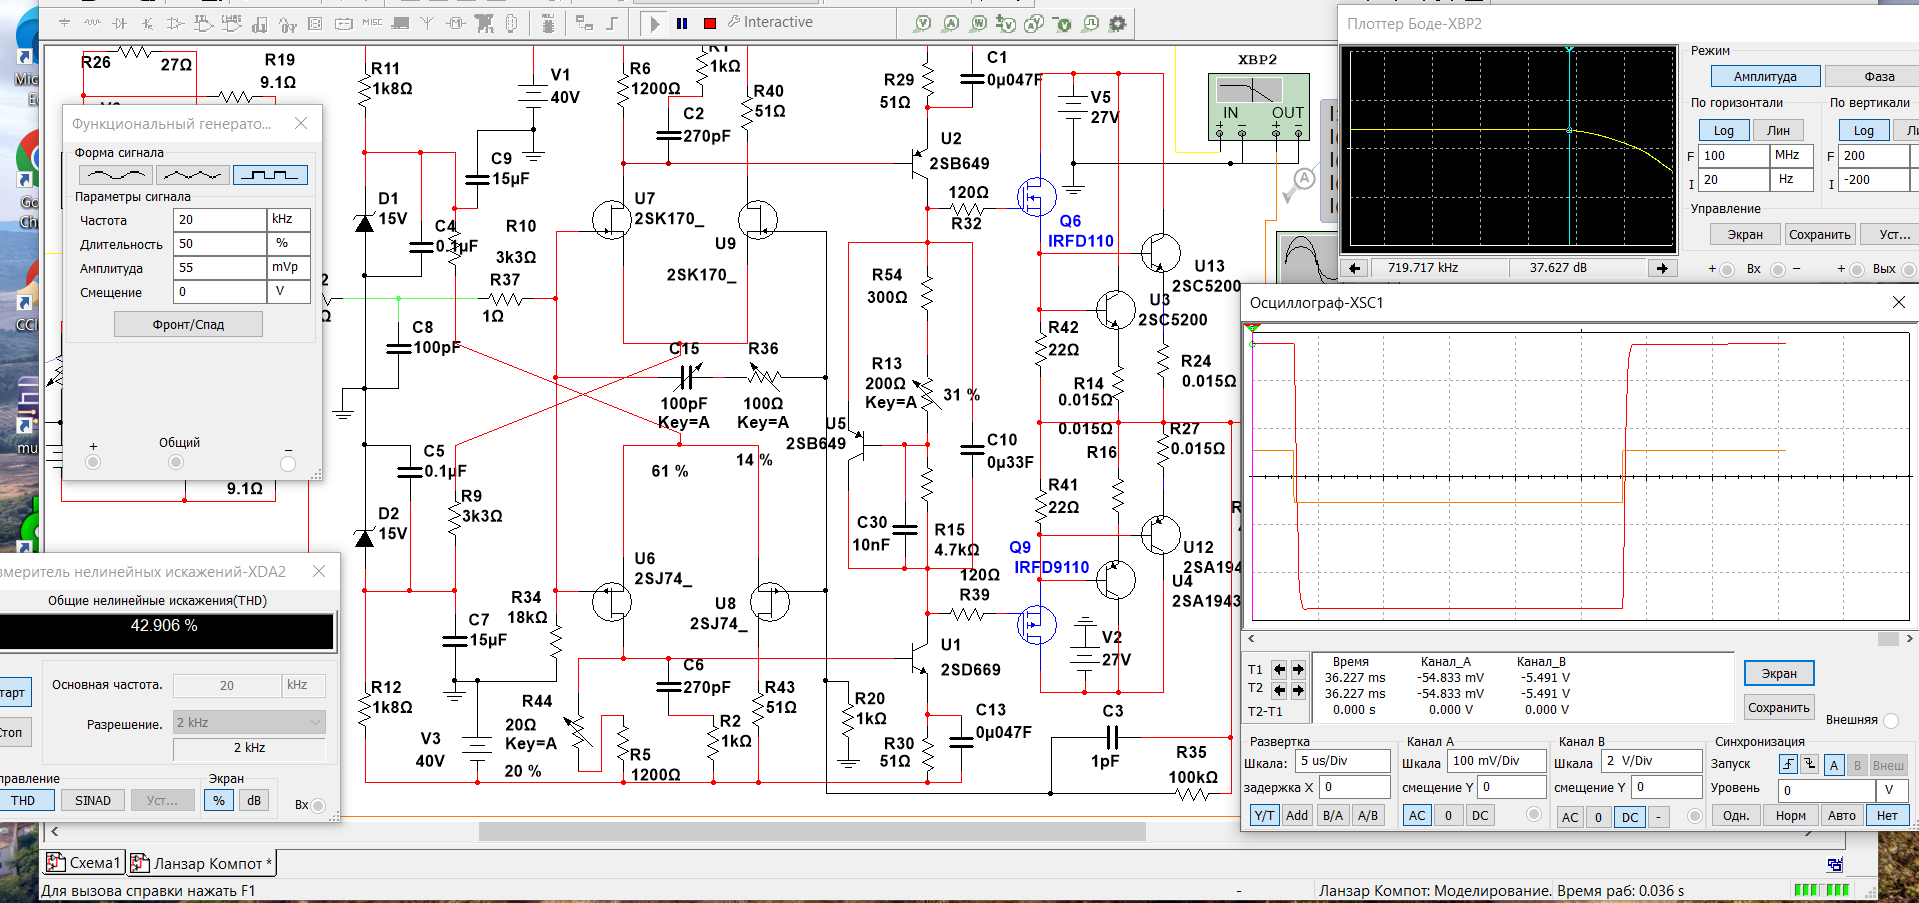Screen dimensions: 1919x903
Task: Shift oscilloscope T1 cursor left
Action: point(1280,669)
